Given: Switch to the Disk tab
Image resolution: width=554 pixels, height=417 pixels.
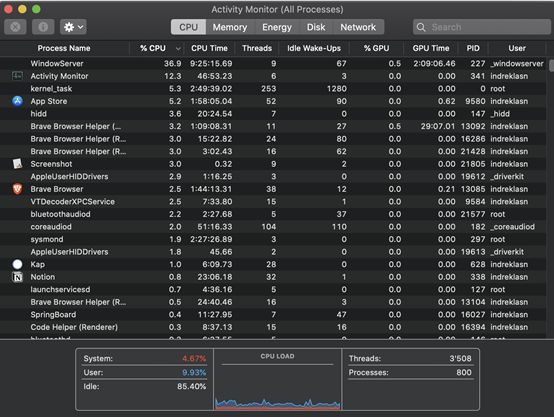Looking at the screenshot, I should [x=316, y=27].
